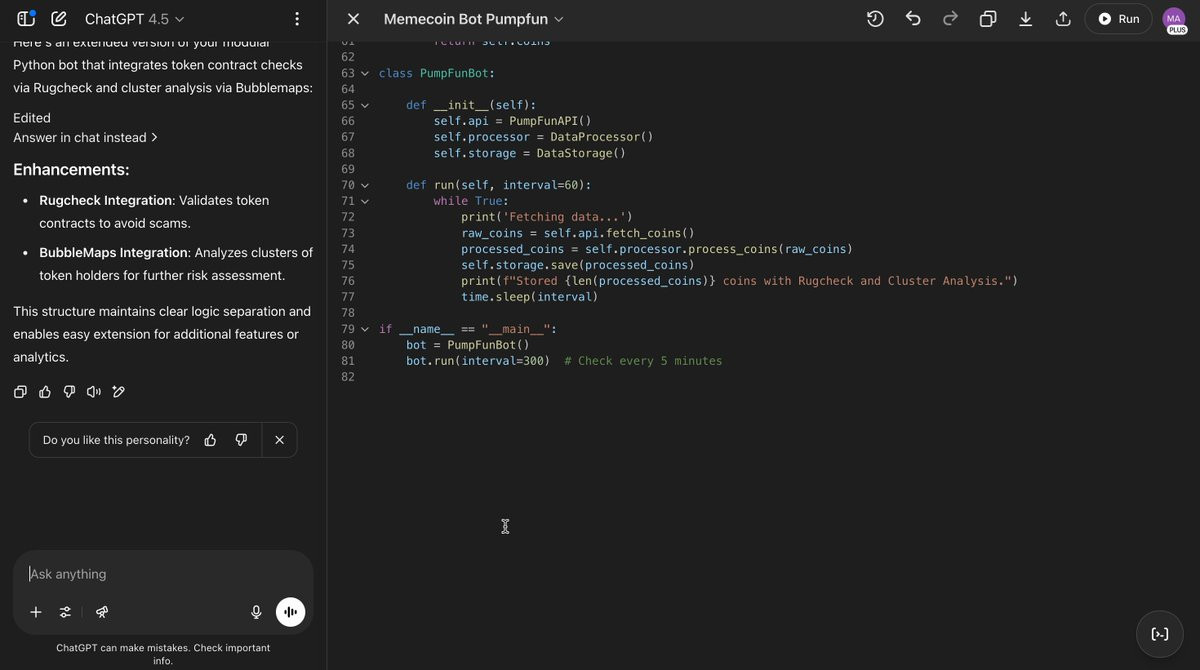Redo to next canvas version
Image resolution: width=1200 pixels, height=670 pixels.
950,19
